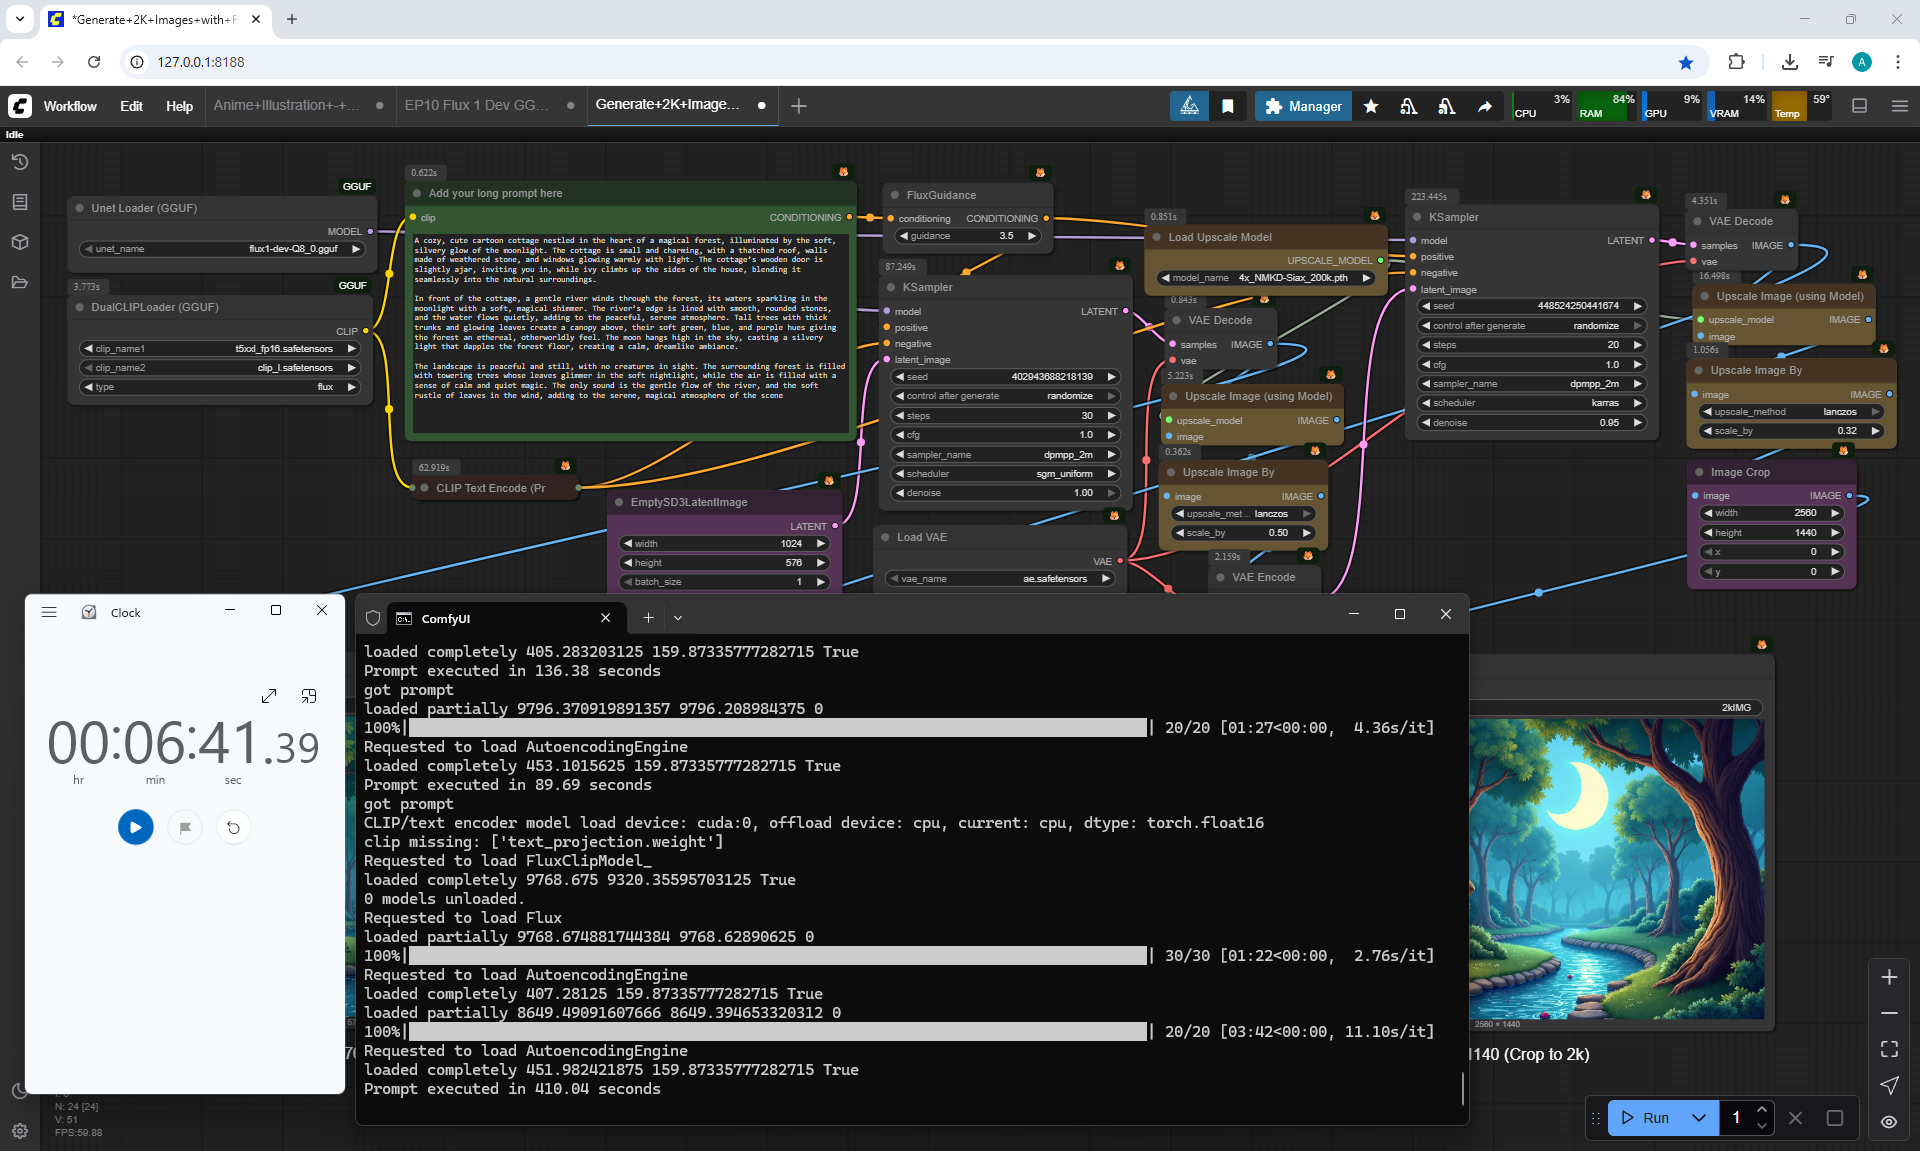Open unet_name combo flux1-dev-Q8_0.gguf

[222, 249]
